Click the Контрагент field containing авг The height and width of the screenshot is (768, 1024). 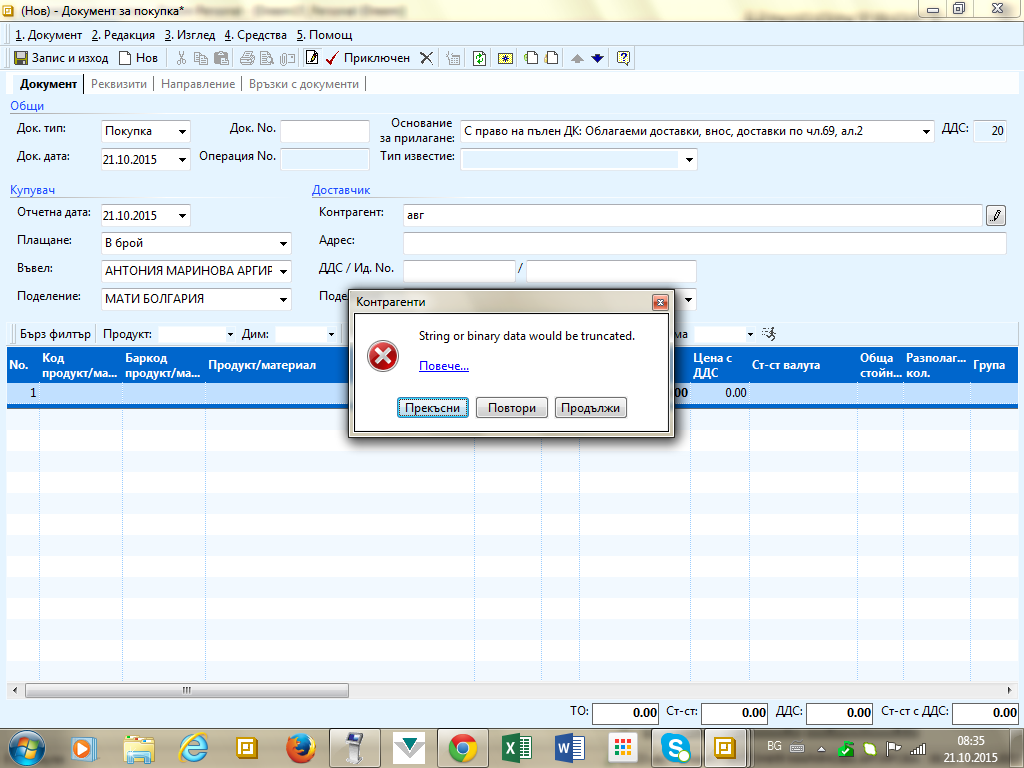[x=692, y=216]
